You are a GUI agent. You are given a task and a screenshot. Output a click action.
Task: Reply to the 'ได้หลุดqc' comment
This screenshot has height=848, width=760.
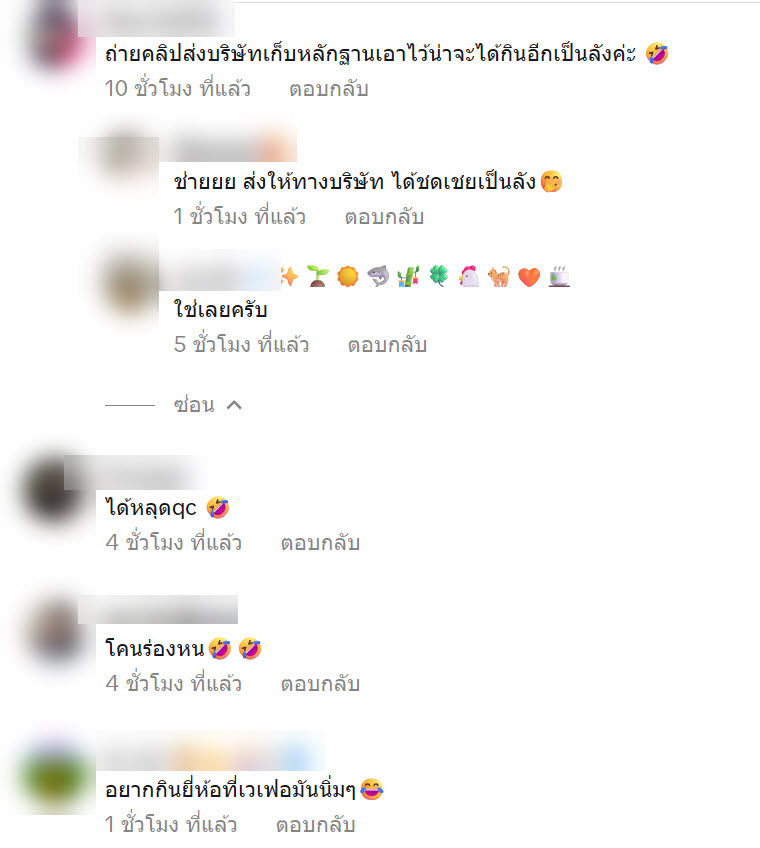(x=320, y=543)
